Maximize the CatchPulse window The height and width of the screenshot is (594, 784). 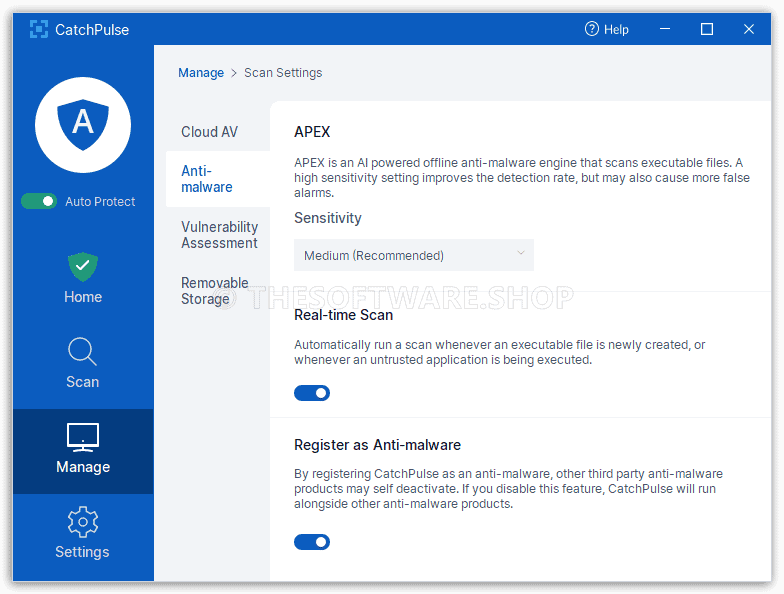[707, 29]
